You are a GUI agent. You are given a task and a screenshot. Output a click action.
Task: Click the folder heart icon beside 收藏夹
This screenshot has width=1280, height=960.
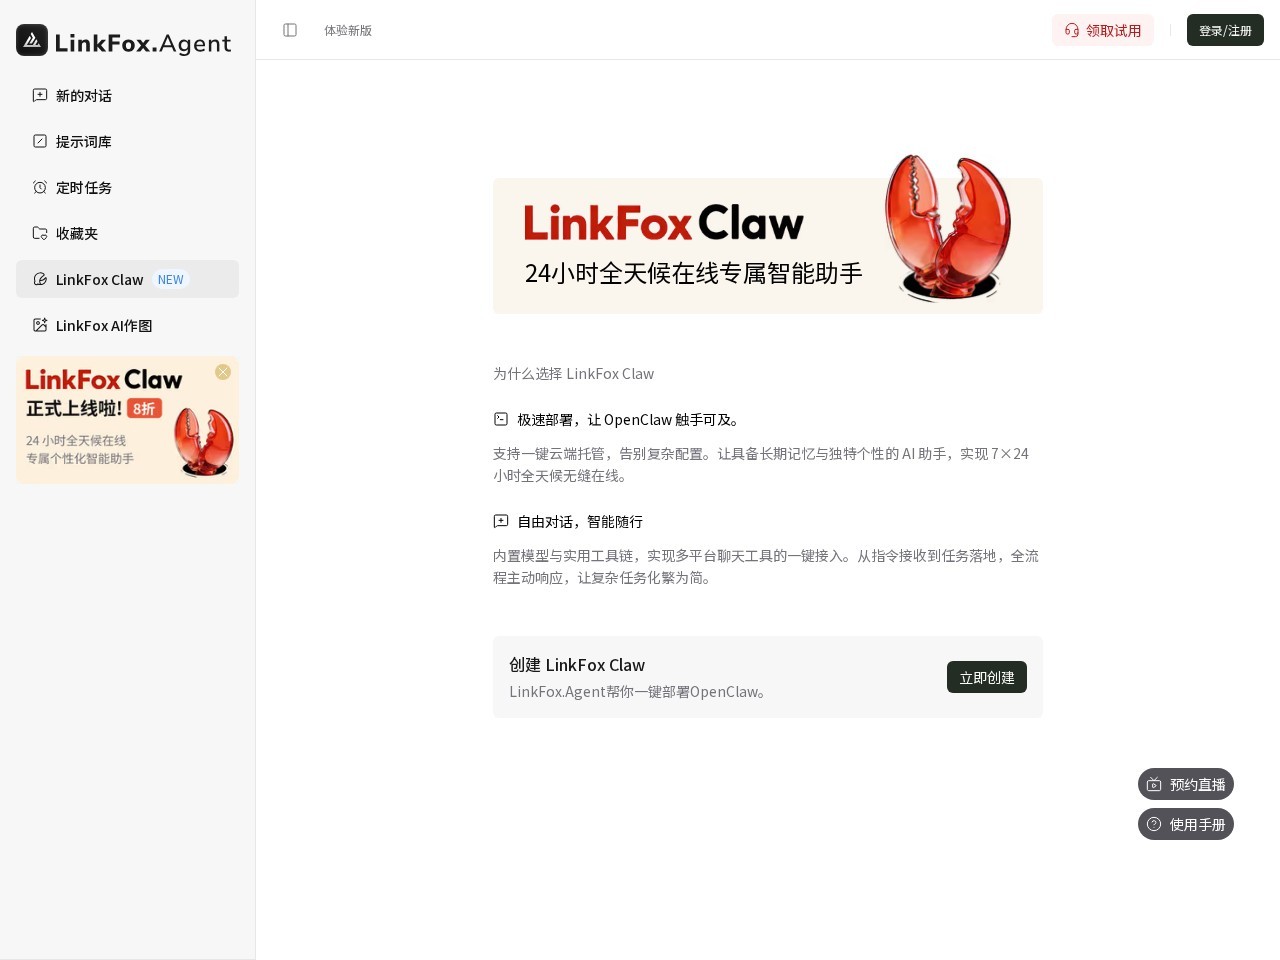pyautogui.click(x=40, y=233)
